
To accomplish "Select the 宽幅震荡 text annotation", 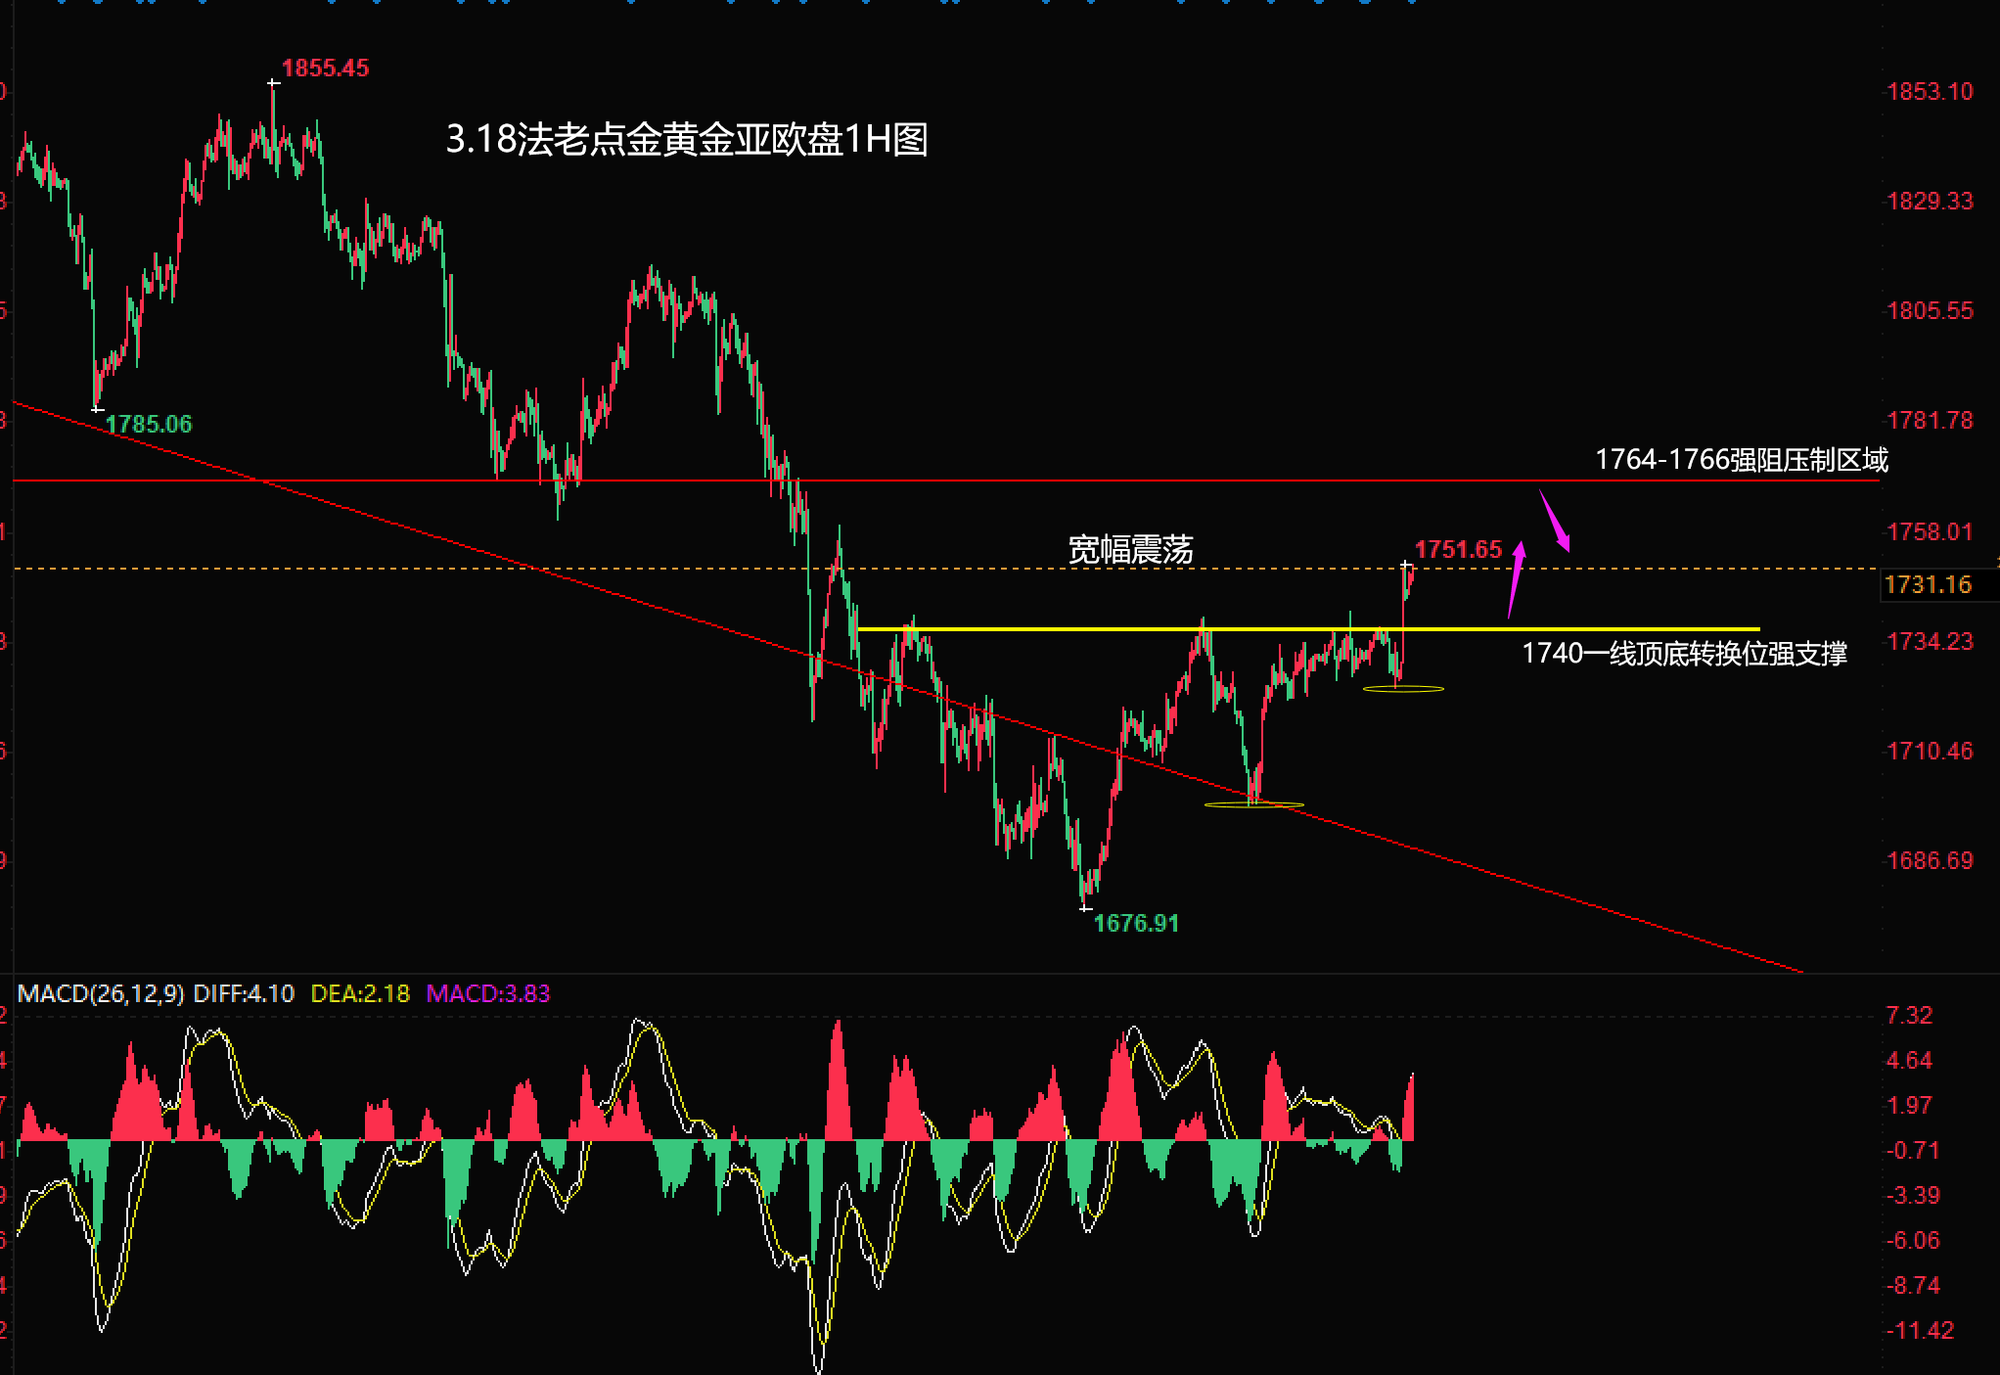I will click(1130, 549).
